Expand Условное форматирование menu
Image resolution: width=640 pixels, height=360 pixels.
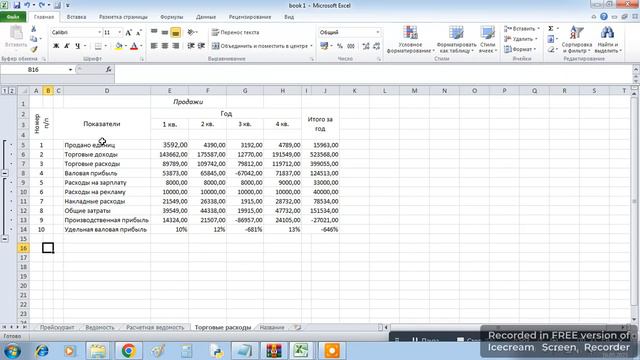(410, 39)
